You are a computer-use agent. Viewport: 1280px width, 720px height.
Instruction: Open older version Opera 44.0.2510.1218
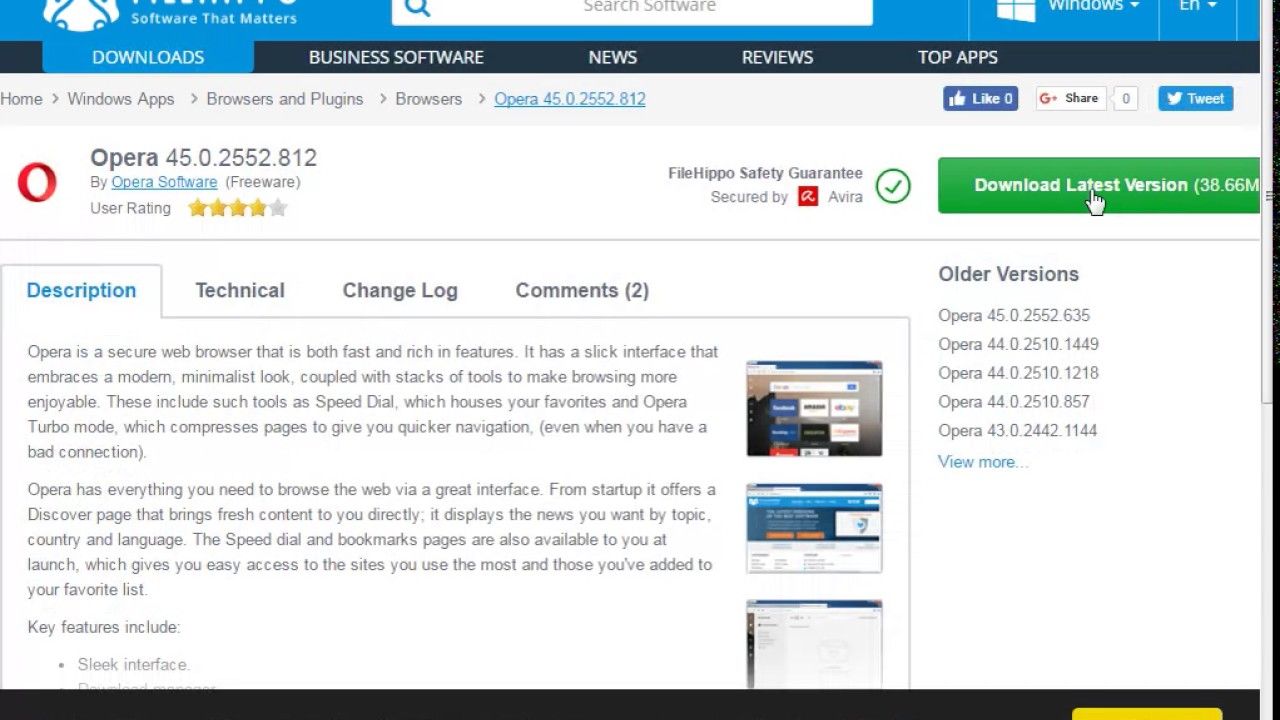click(1018, 373)
